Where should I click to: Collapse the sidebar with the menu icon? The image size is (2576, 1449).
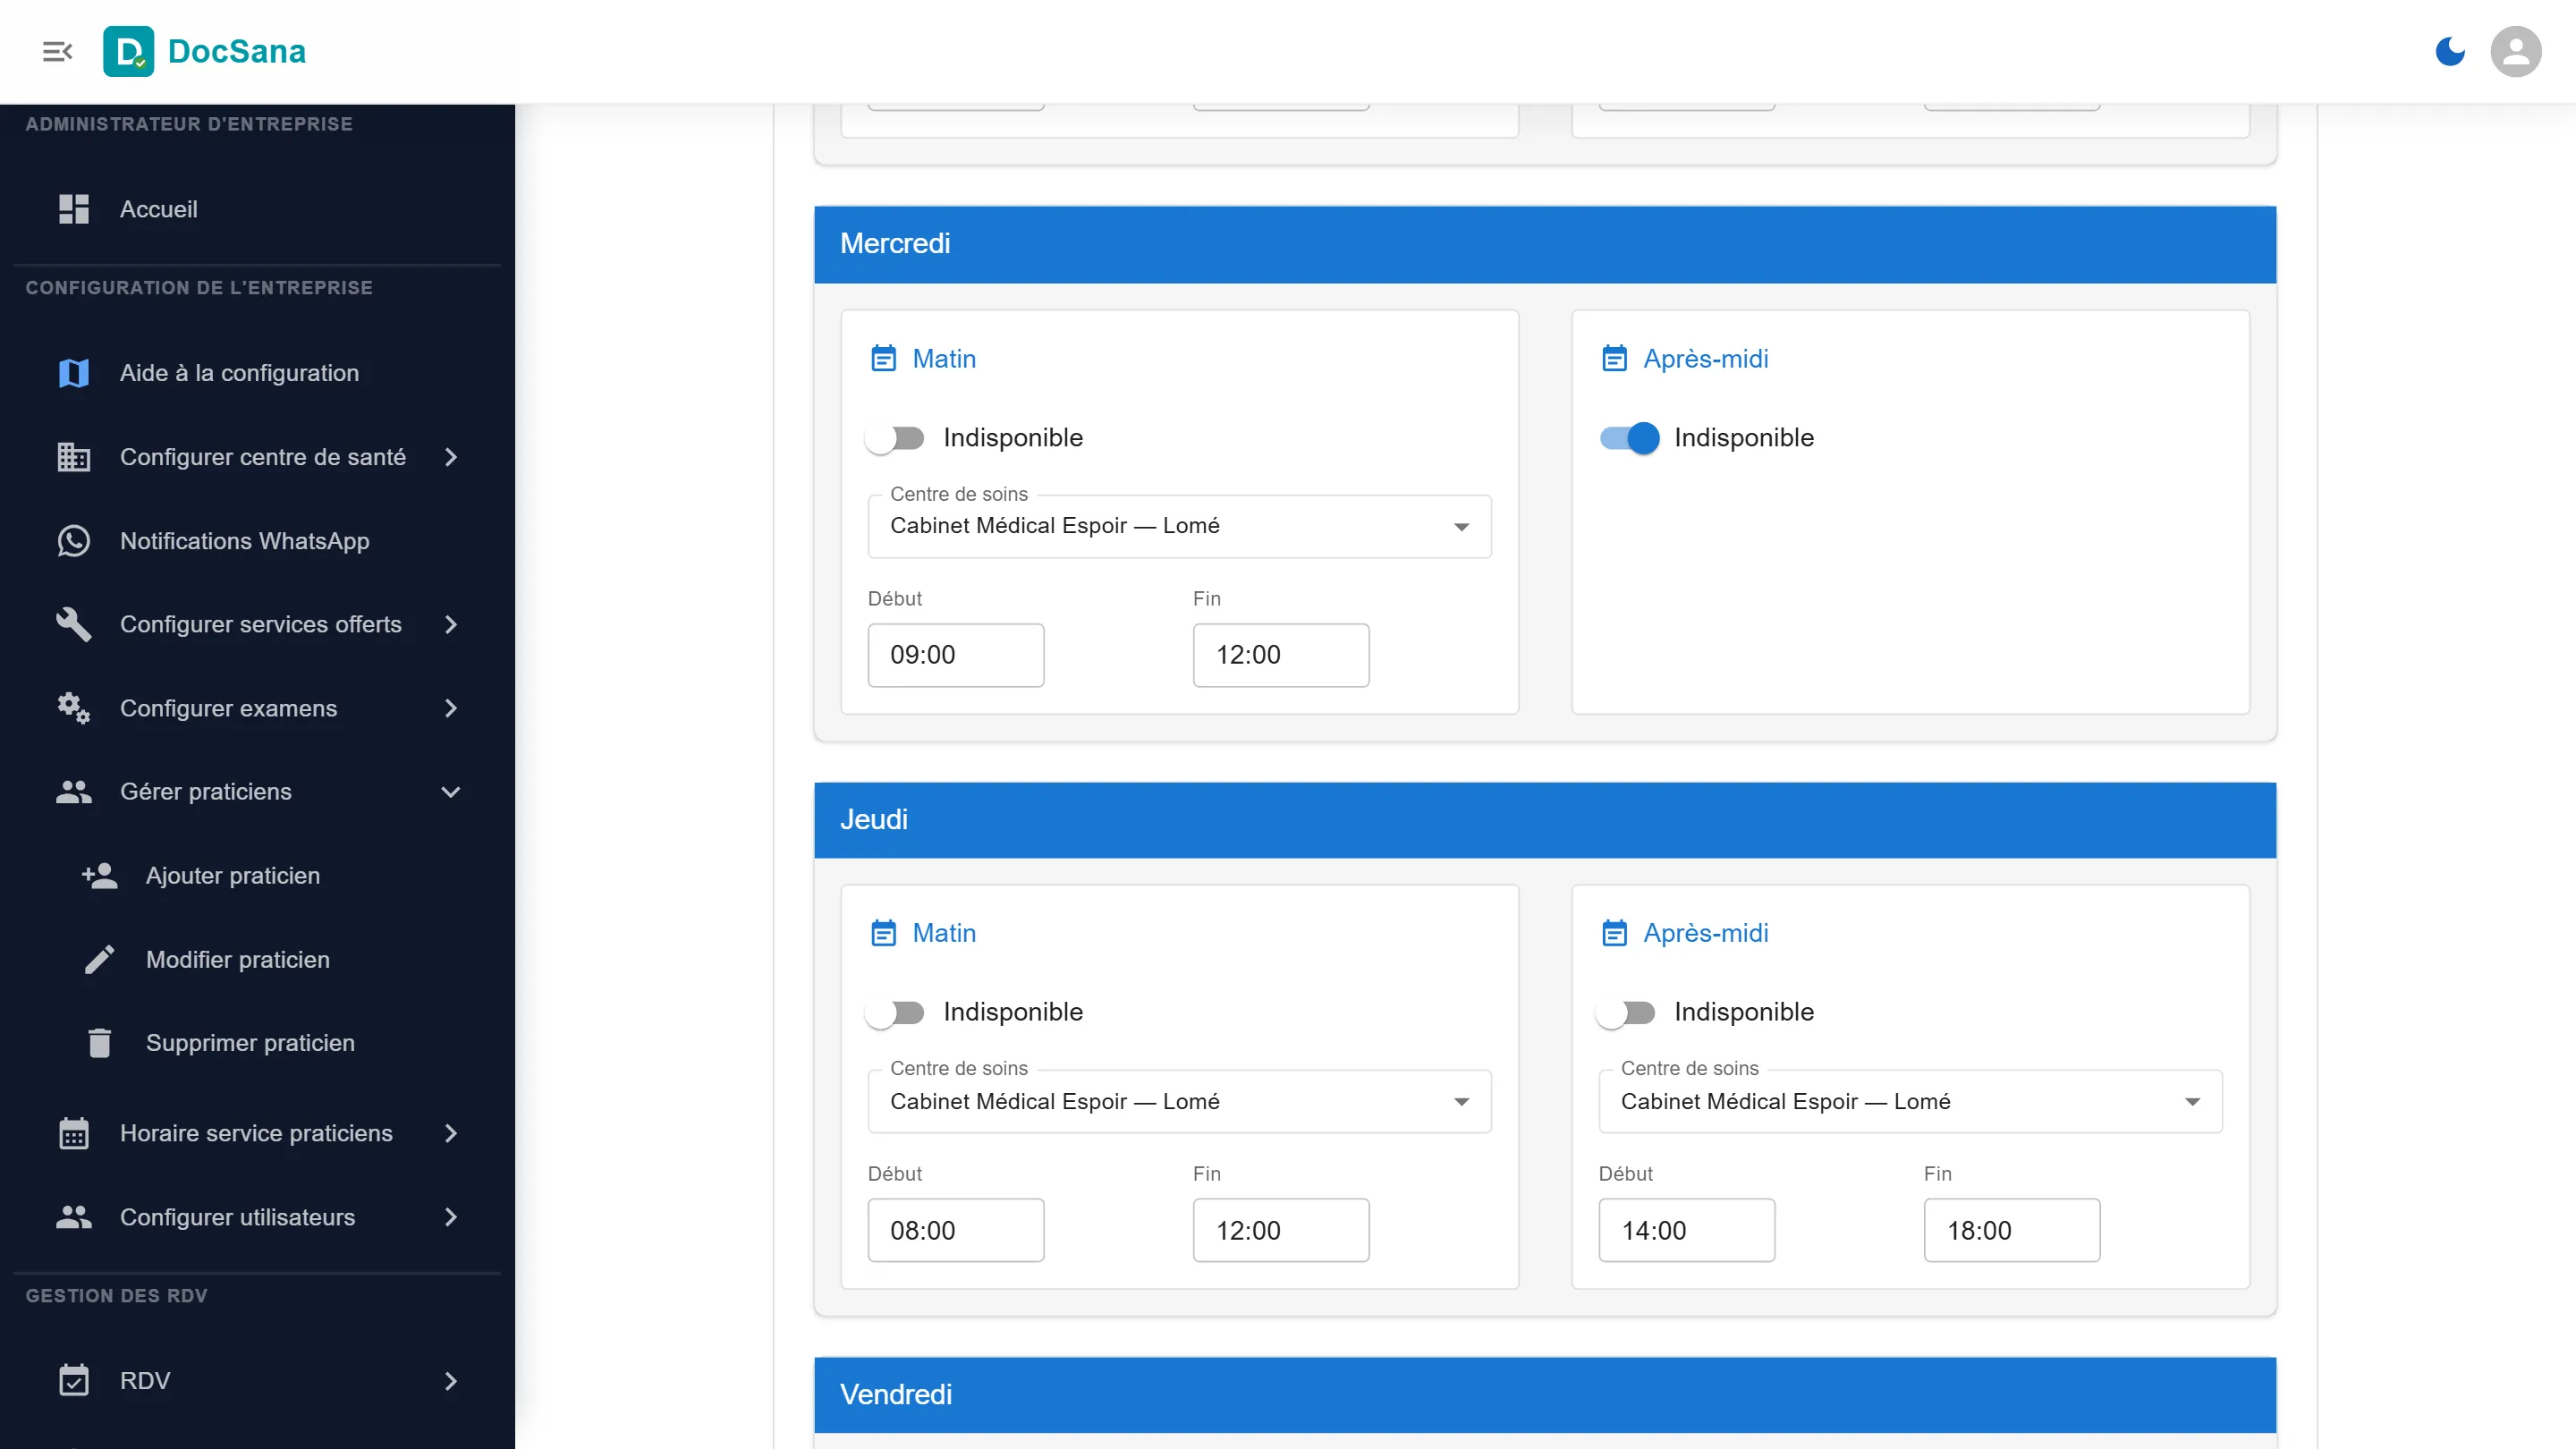(57, 51)
